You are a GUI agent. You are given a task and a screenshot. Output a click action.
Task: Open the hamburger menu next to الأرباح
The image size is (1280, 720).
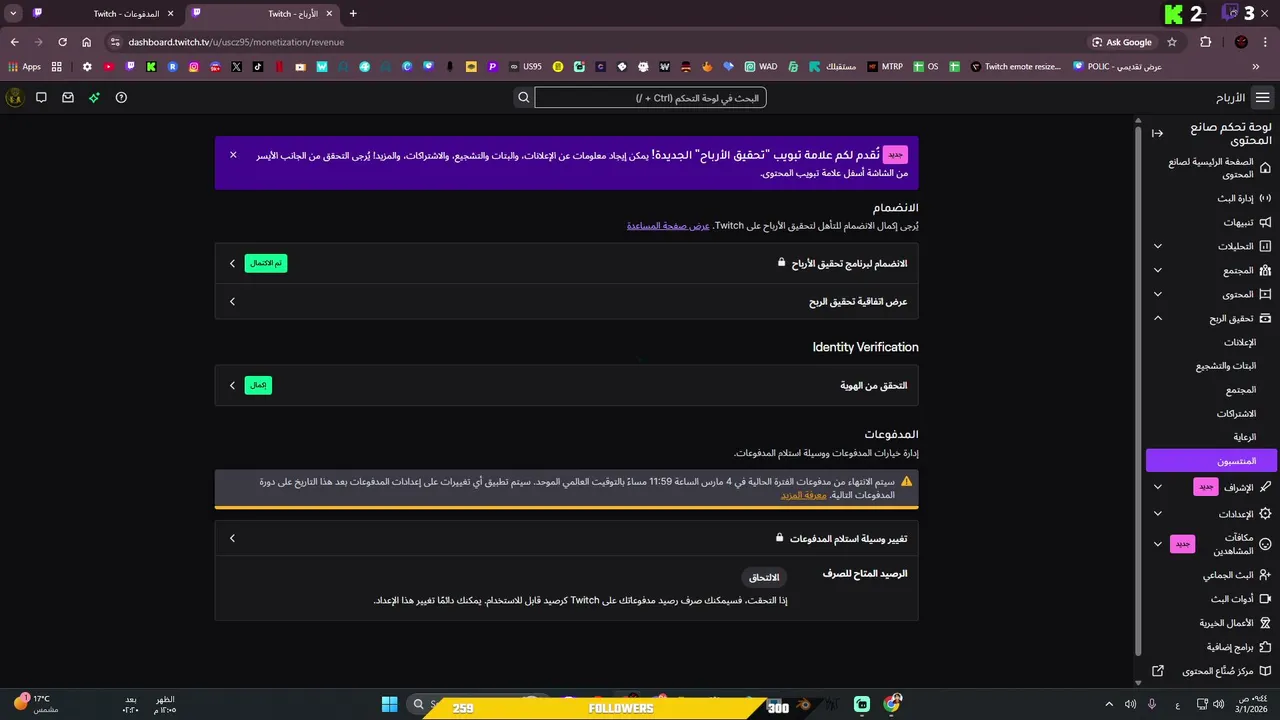click(x=1262, y=98)
